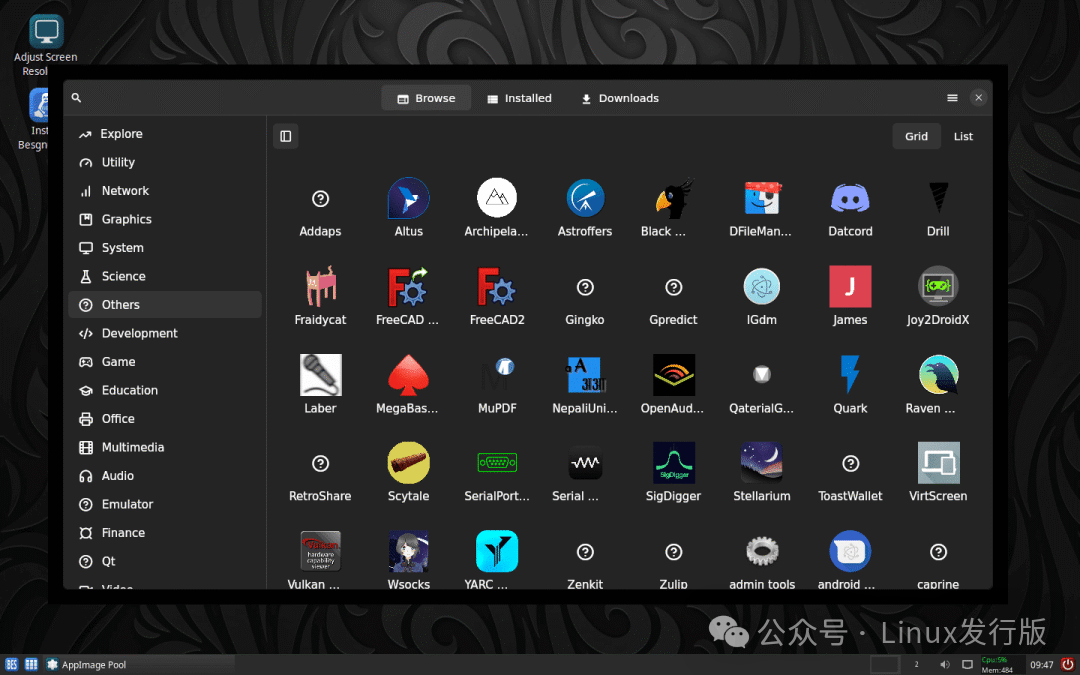Switch to the Installed tab
The width and height of the screenshot is (1080, 675).
pos(519,98)
